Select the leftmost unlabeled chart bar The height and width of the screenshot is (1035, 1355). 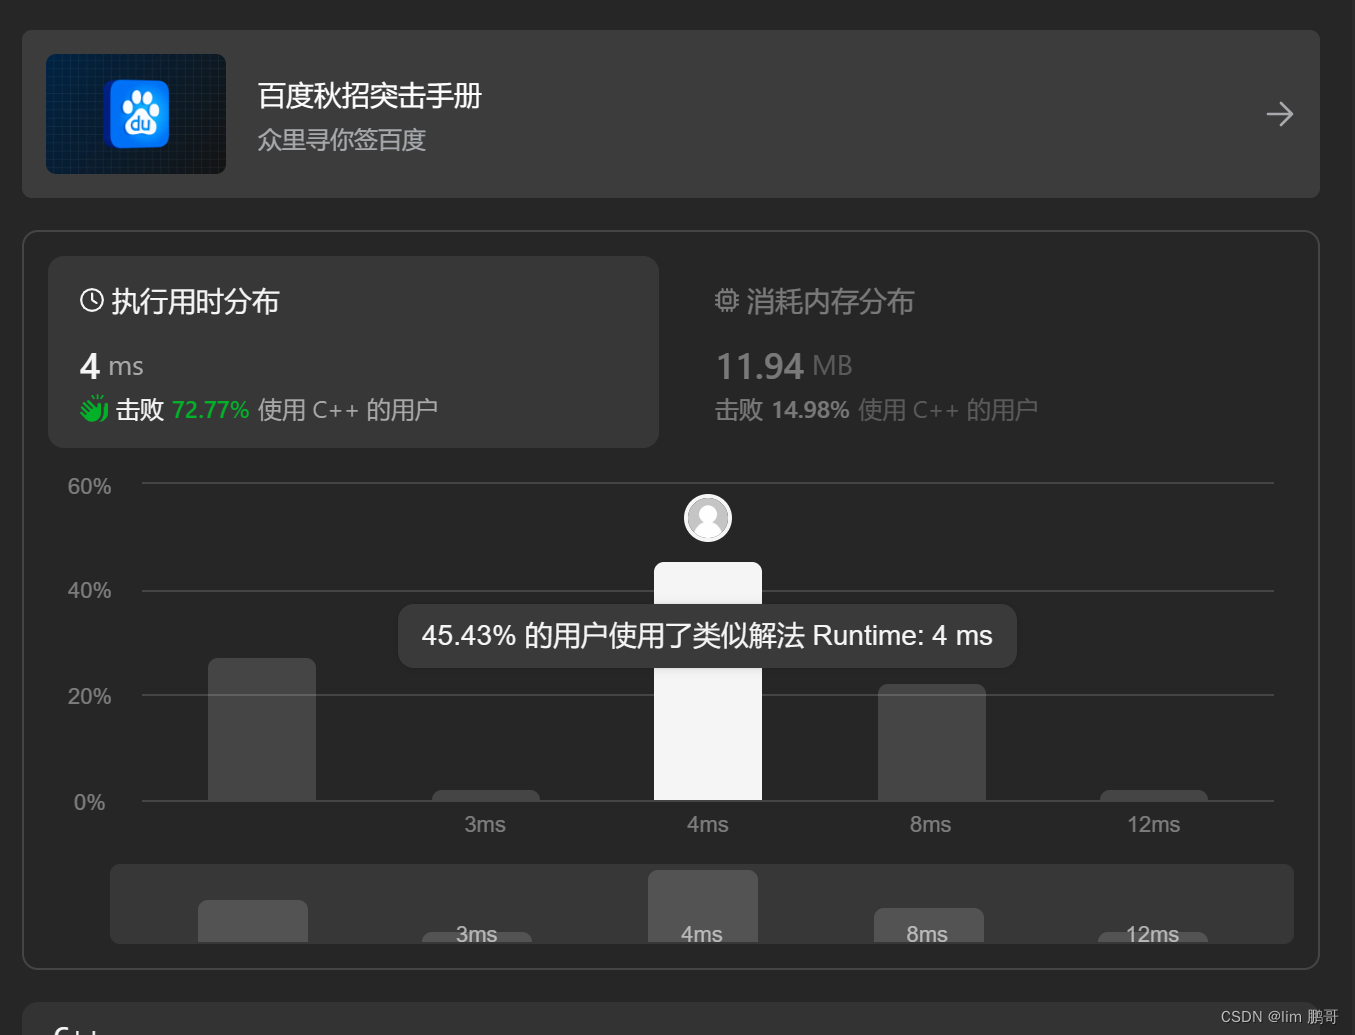[262, 729]
